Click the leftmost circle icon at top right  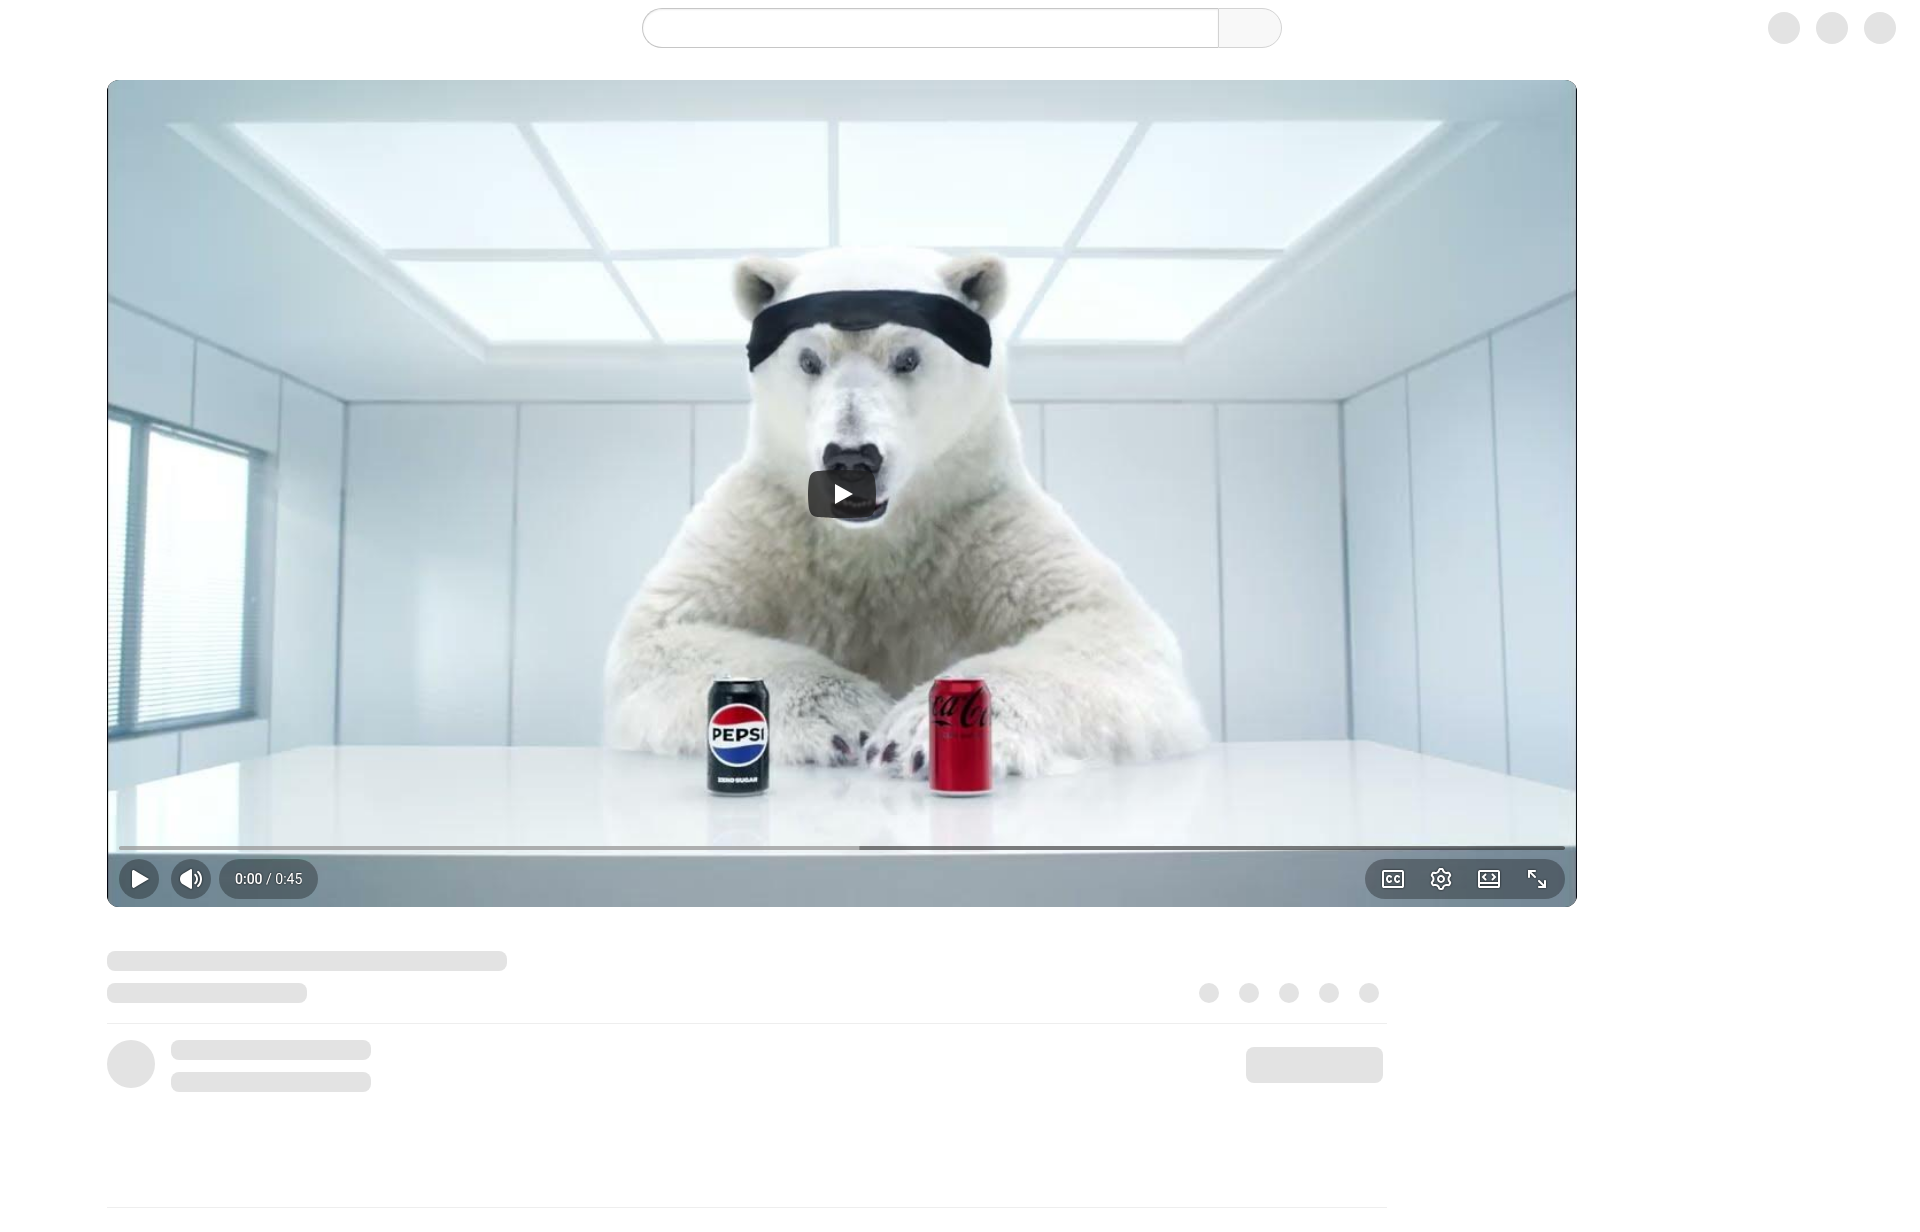[x=1783, y=28]
